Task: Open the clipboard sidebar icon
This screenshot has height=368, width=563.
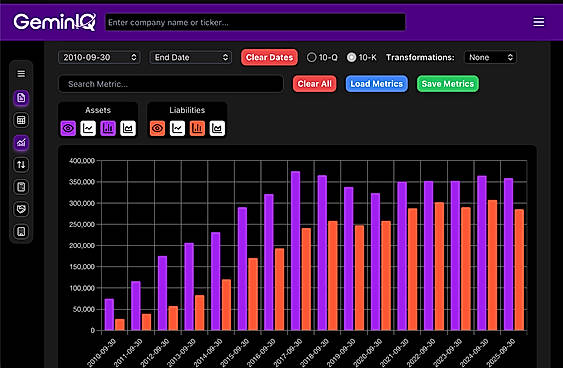Action: 21,187
